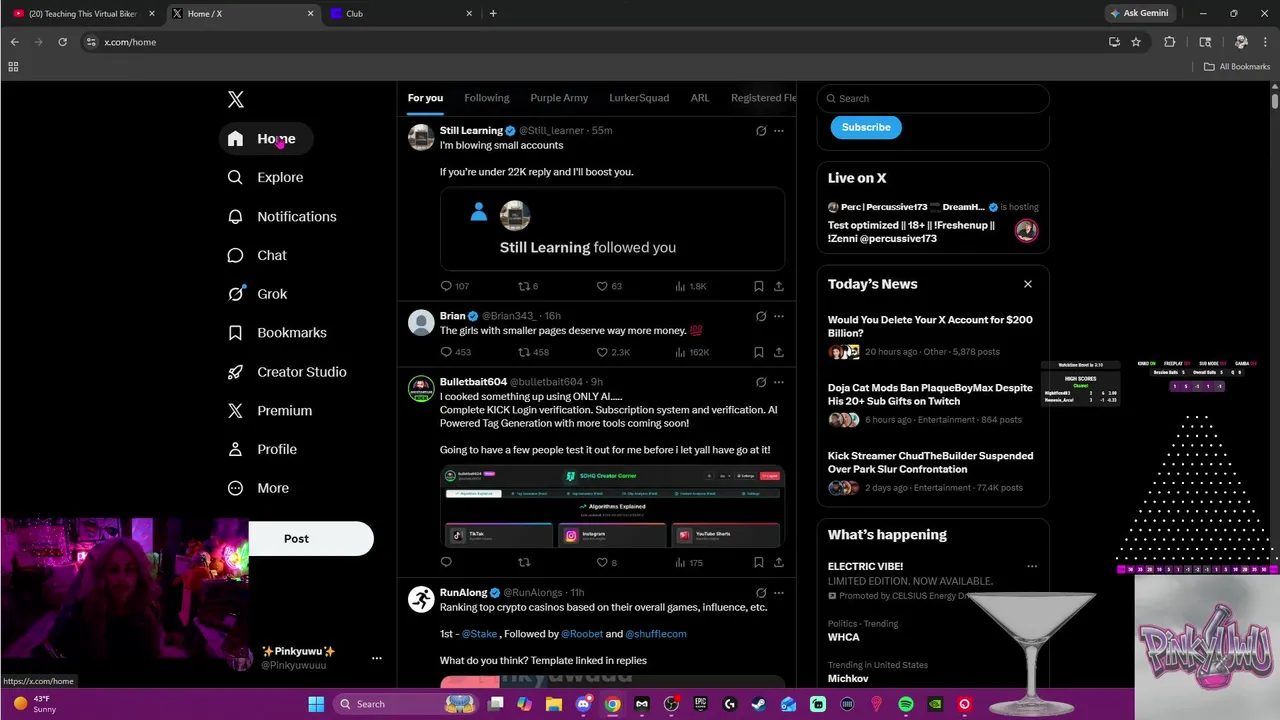Open the $200 Billion news story
The width and height of the screenshot is (1280, 720).
933,336
